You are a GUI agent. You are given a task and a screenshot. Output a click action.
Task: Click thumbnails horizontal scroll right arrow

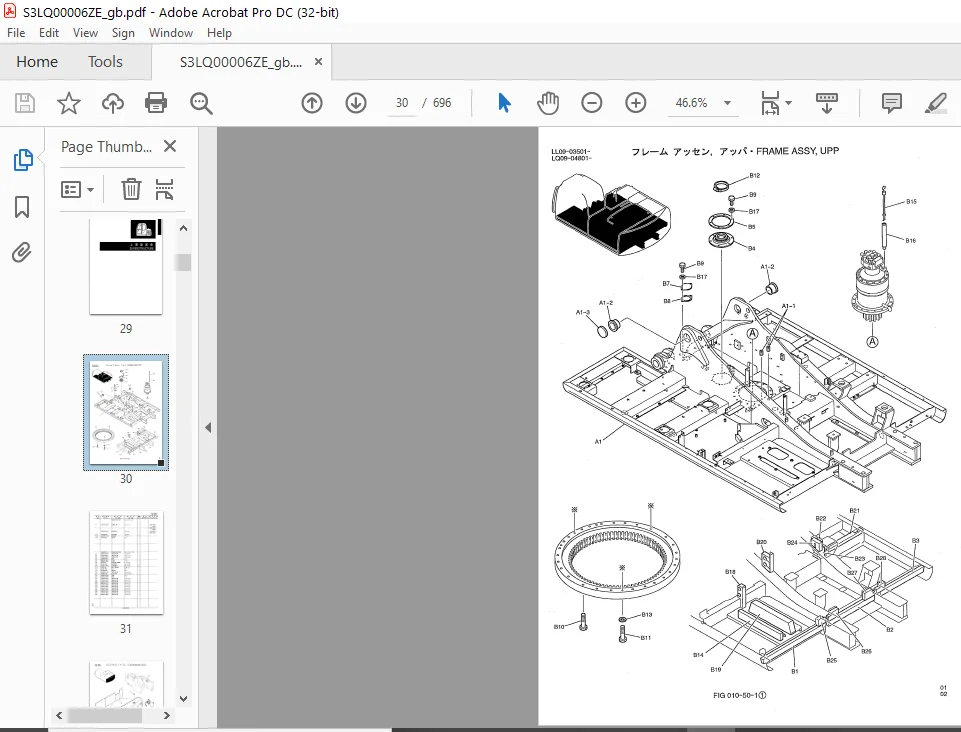click(x=166, y=715)
